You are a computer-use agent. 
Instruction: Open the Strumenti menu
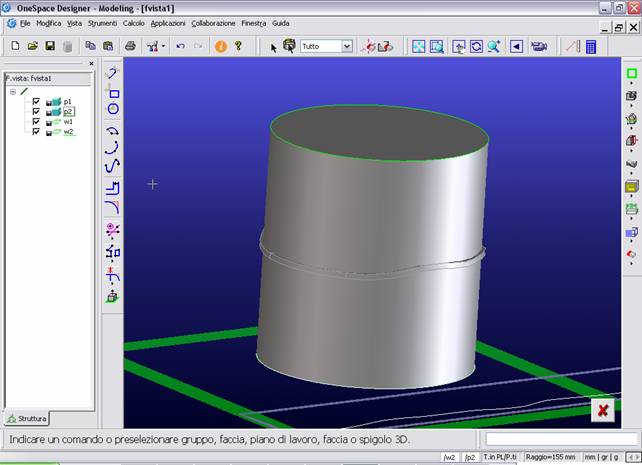(102, 23)
